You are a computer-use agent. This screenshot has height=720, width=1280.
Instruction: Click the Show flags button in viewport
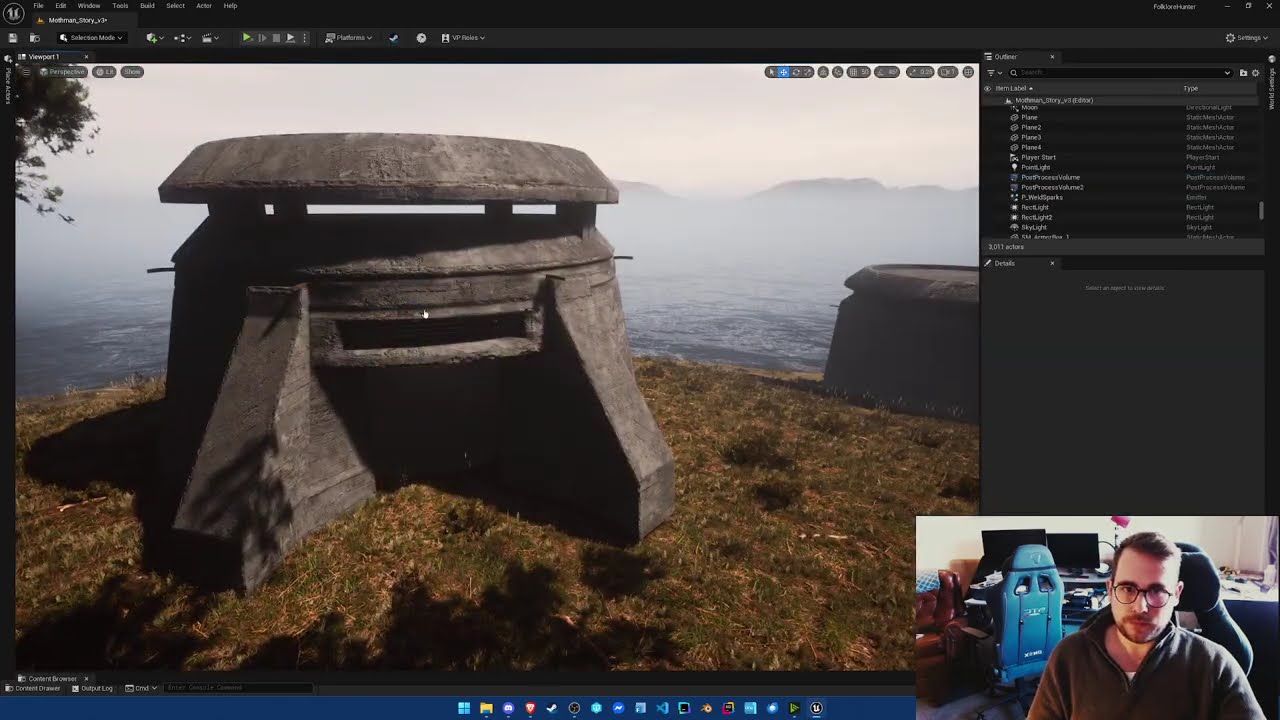[132, 72]
